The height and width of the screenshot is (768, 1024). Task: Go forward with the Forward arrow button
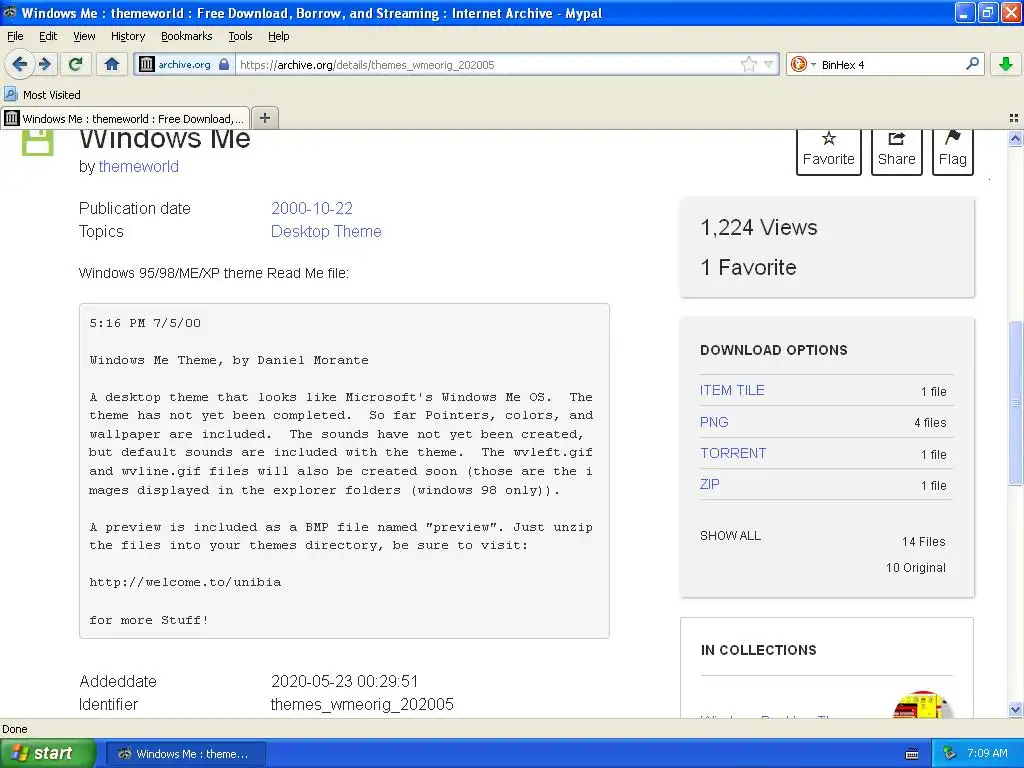pos(45,64)
